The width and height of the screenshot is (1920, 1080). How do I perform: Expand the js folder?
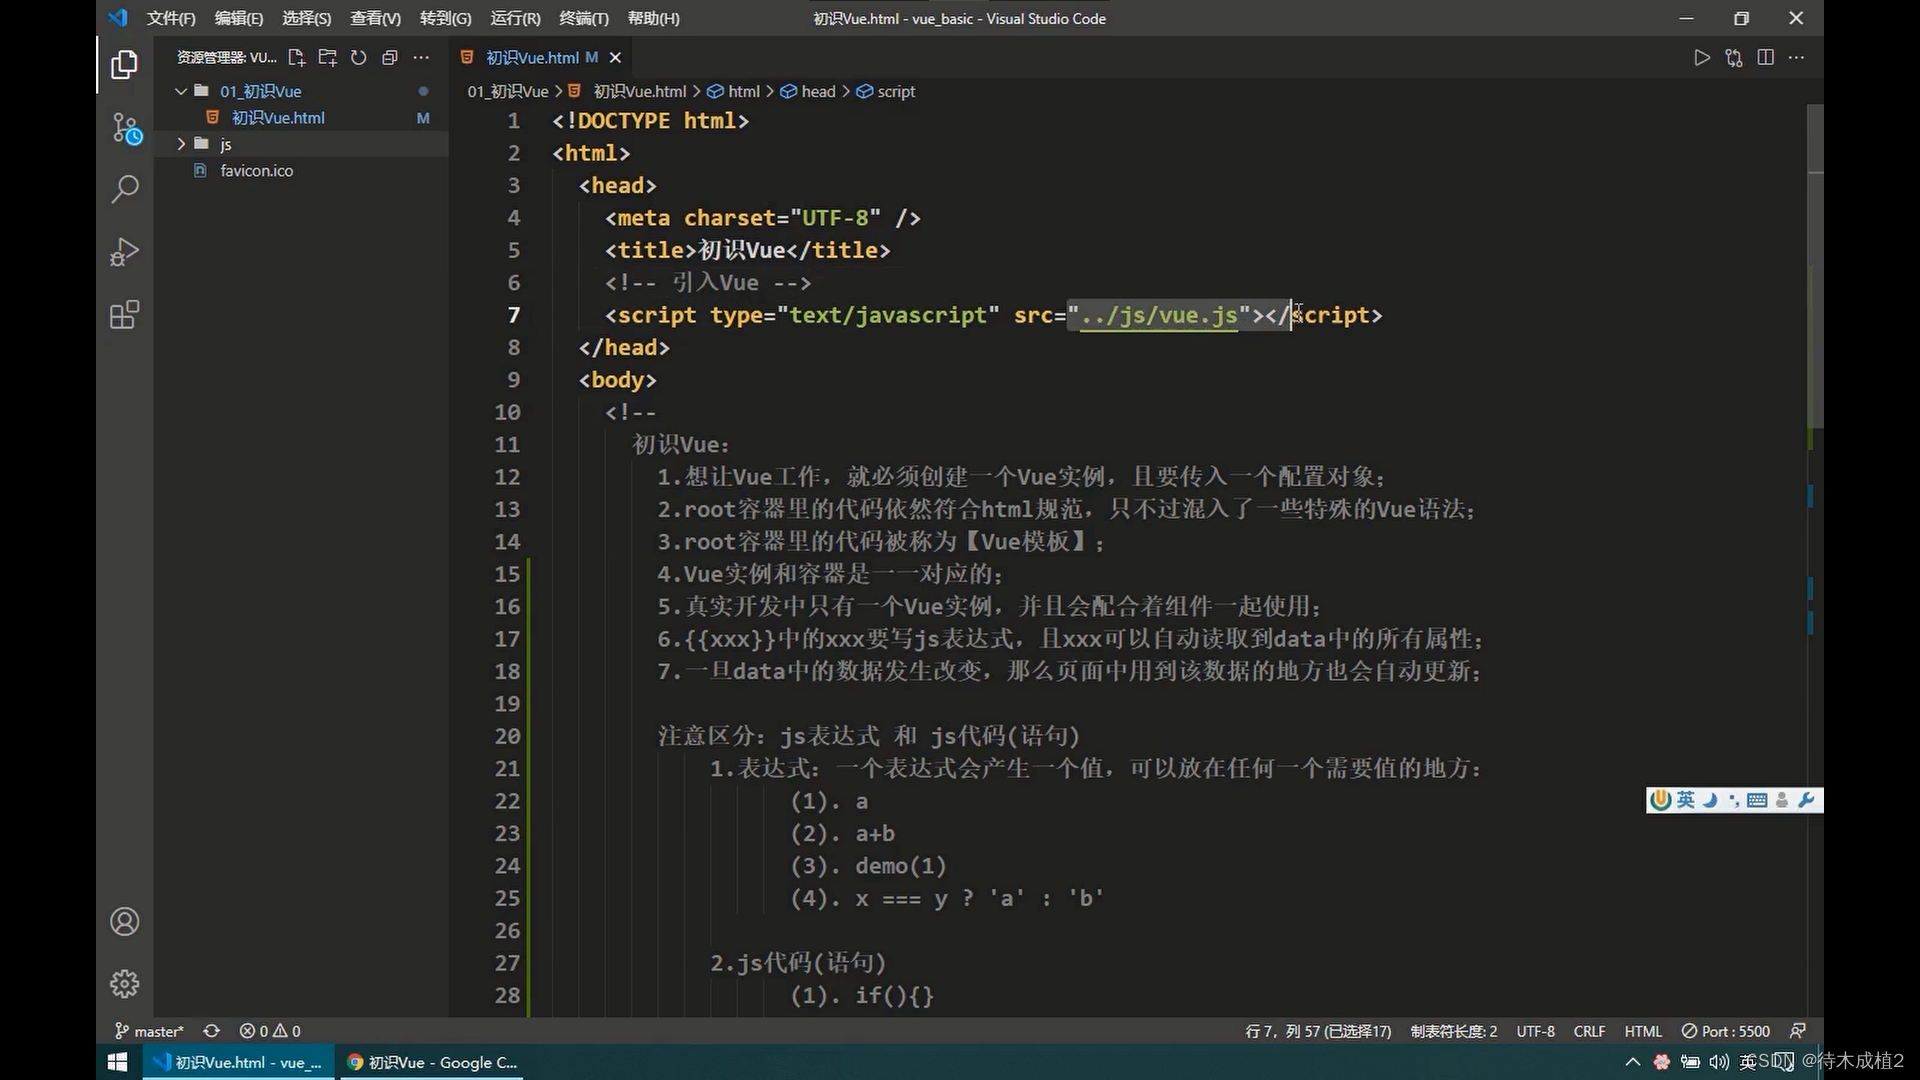click(181, 144)
